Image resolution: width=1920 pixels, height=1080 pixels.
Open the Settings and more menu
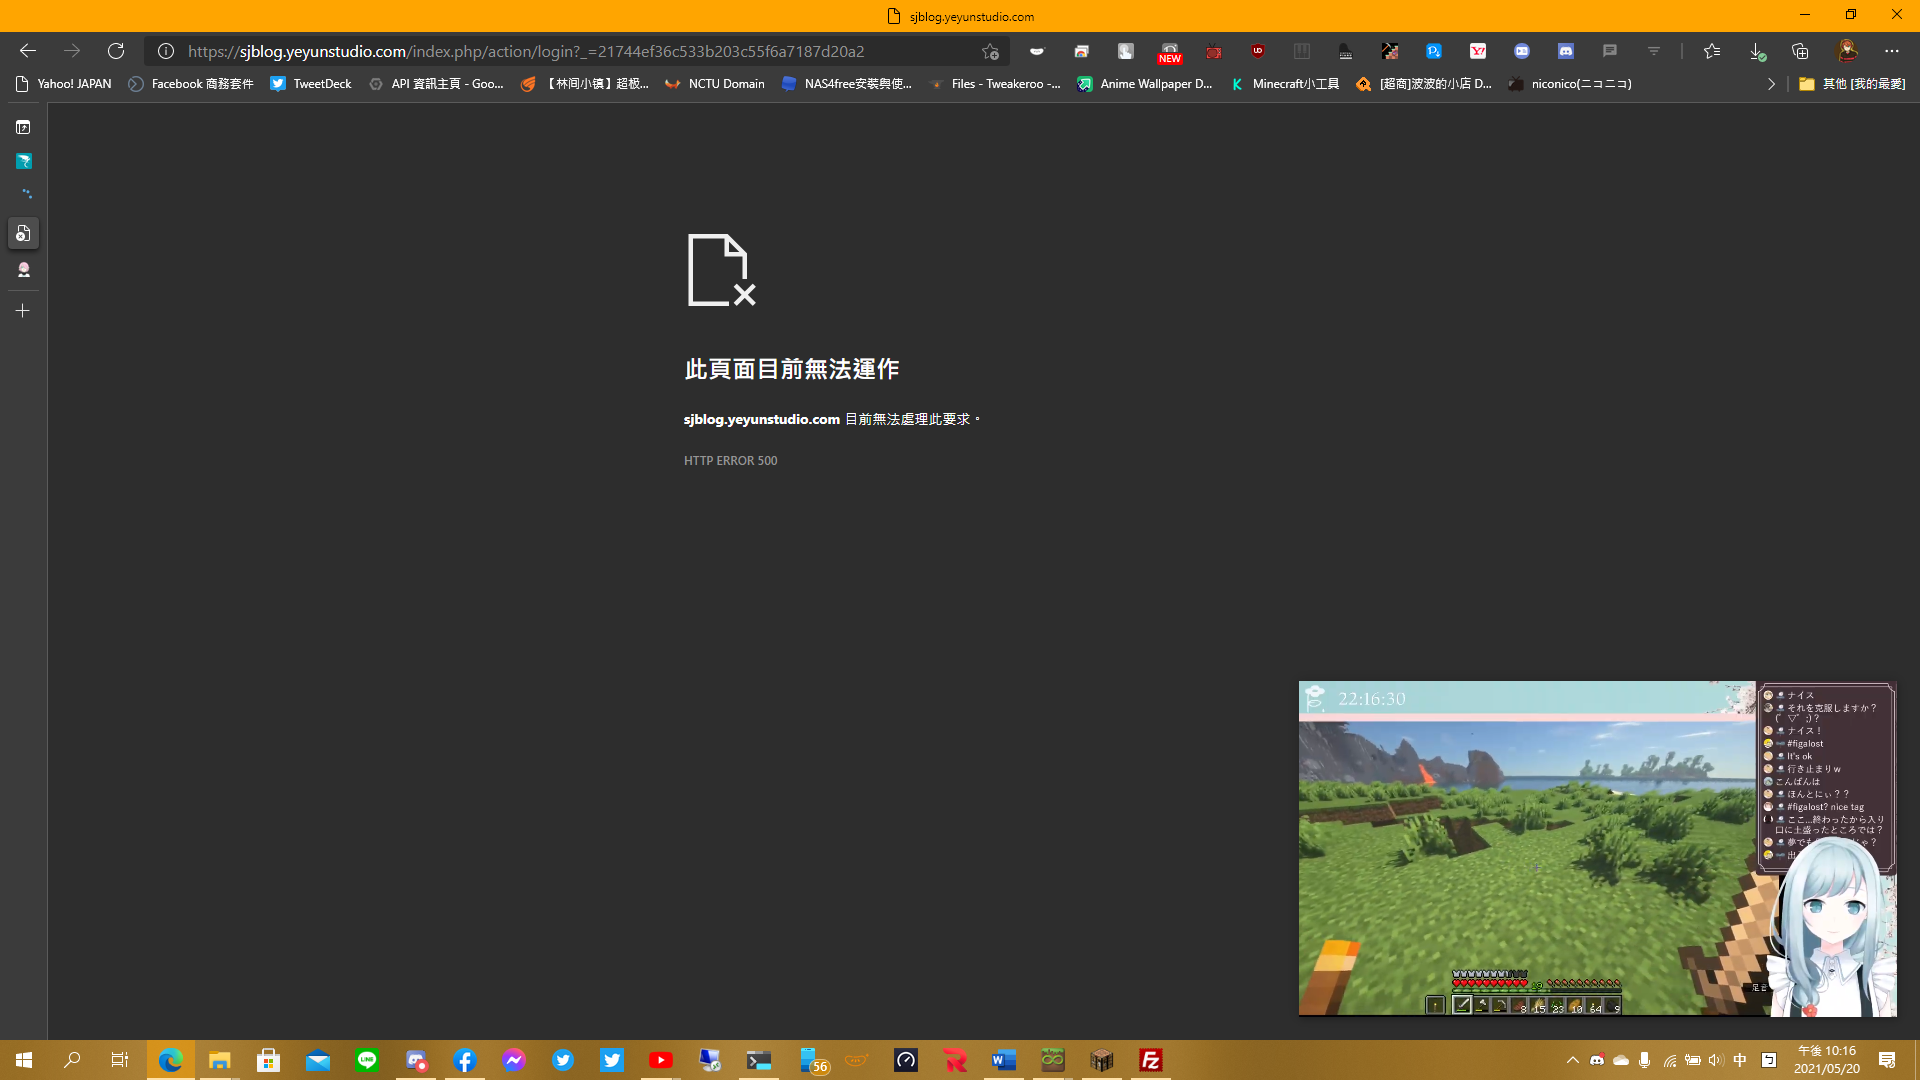[1891, 51]
